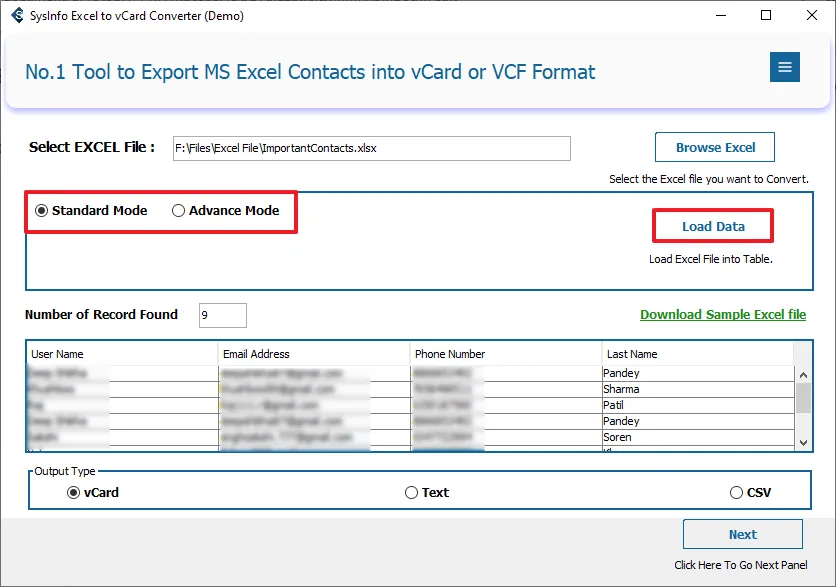The width and height of the screenshot is (836, 587).
Task: Click the Excel file path field
Action: tap(371, 148)
